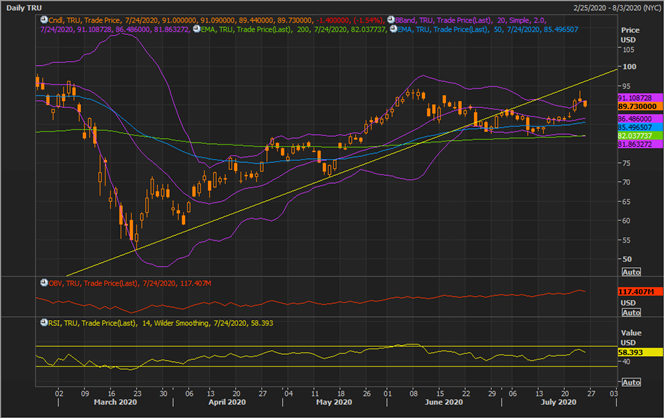Select the OBV, TRU, Trade Price(Last) legend text
Screen dimensions: 665x419
pos(130,283)
